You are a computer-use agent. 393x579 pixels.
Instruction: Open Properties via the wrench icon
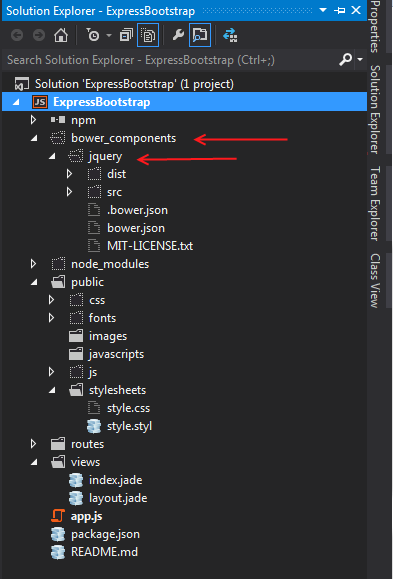pos(178,35)
